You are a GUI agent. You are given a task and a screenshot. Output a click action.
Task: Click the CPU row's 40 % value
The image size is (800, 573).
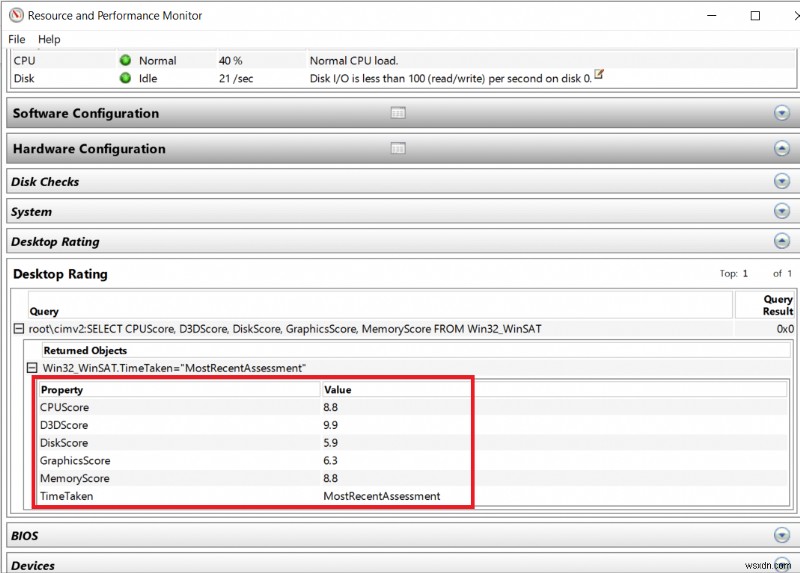230,61
